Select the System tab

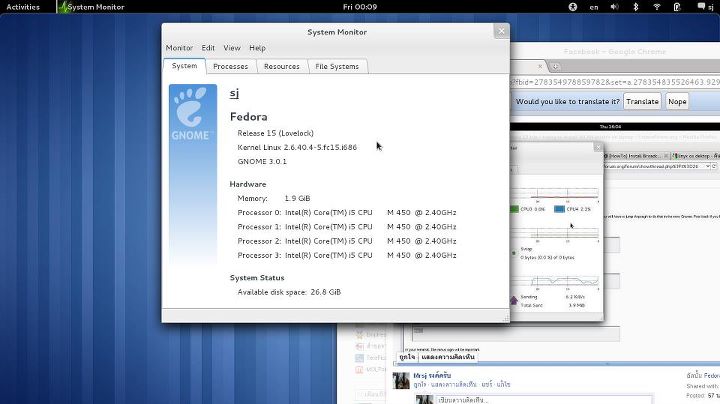click(x=184, y=66)
